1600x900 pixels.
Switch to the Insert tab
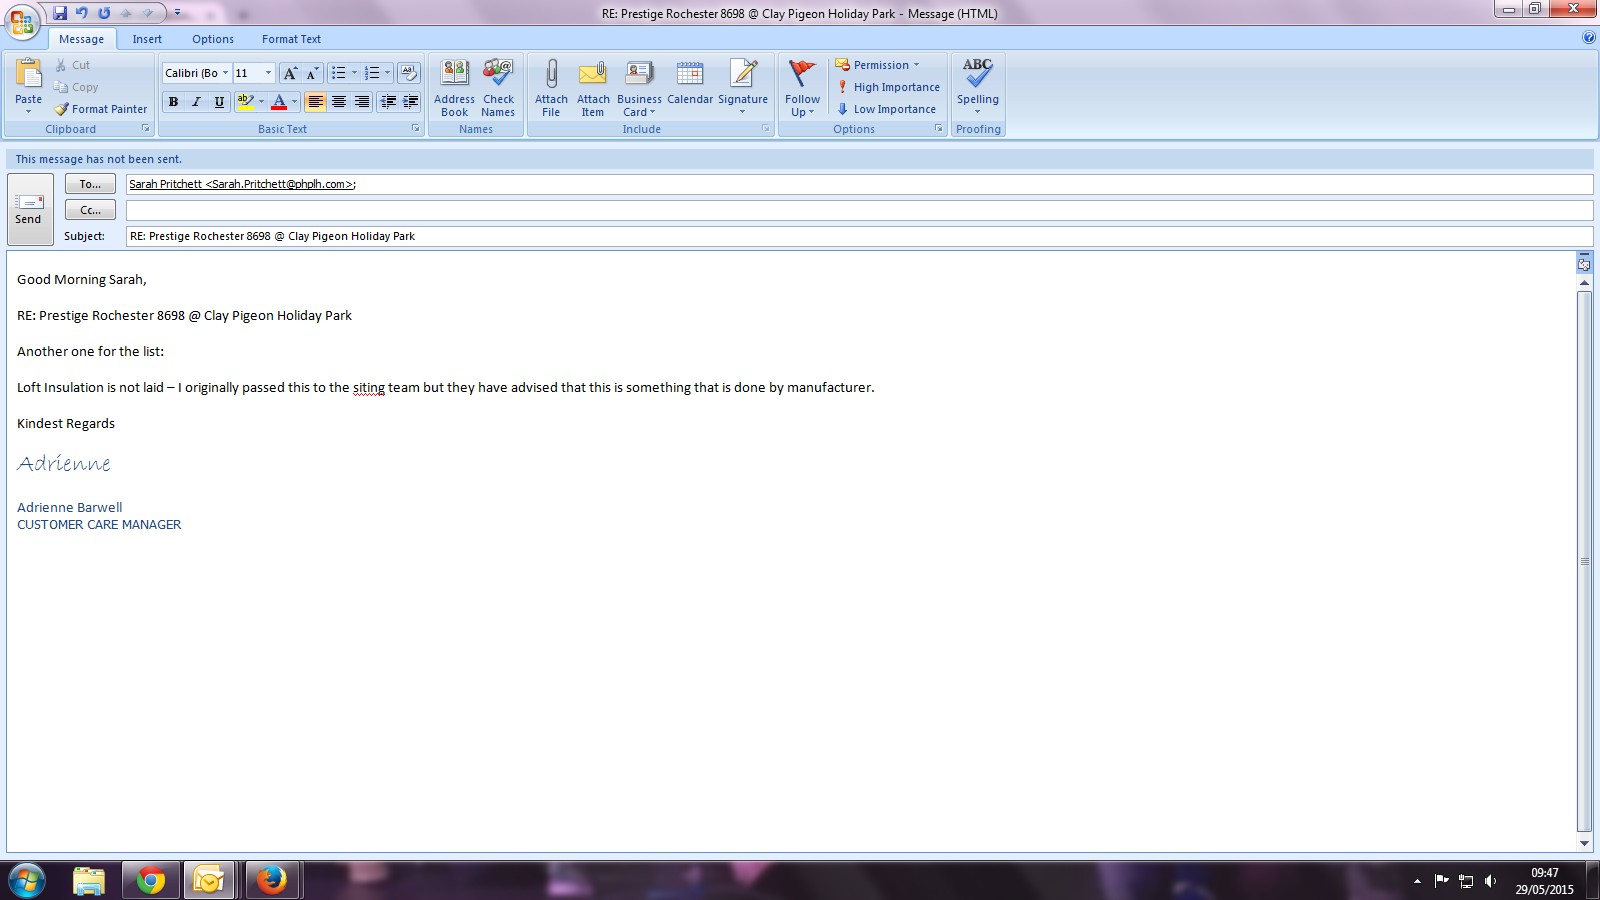point(147,39)
